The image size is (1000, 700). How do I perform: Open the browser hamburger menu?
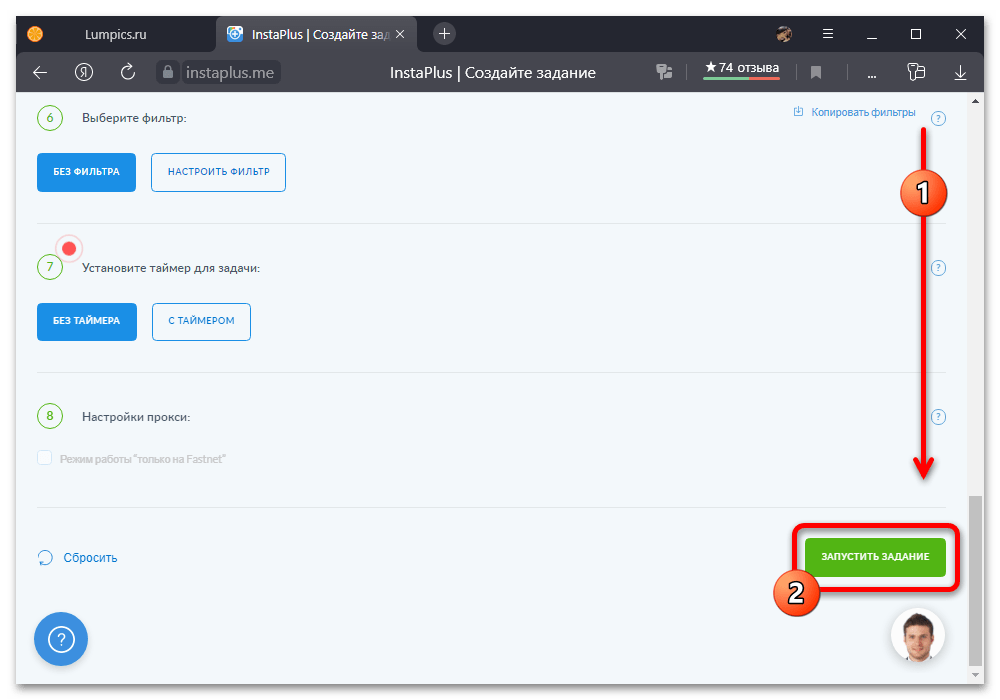[x=827, y=34]
